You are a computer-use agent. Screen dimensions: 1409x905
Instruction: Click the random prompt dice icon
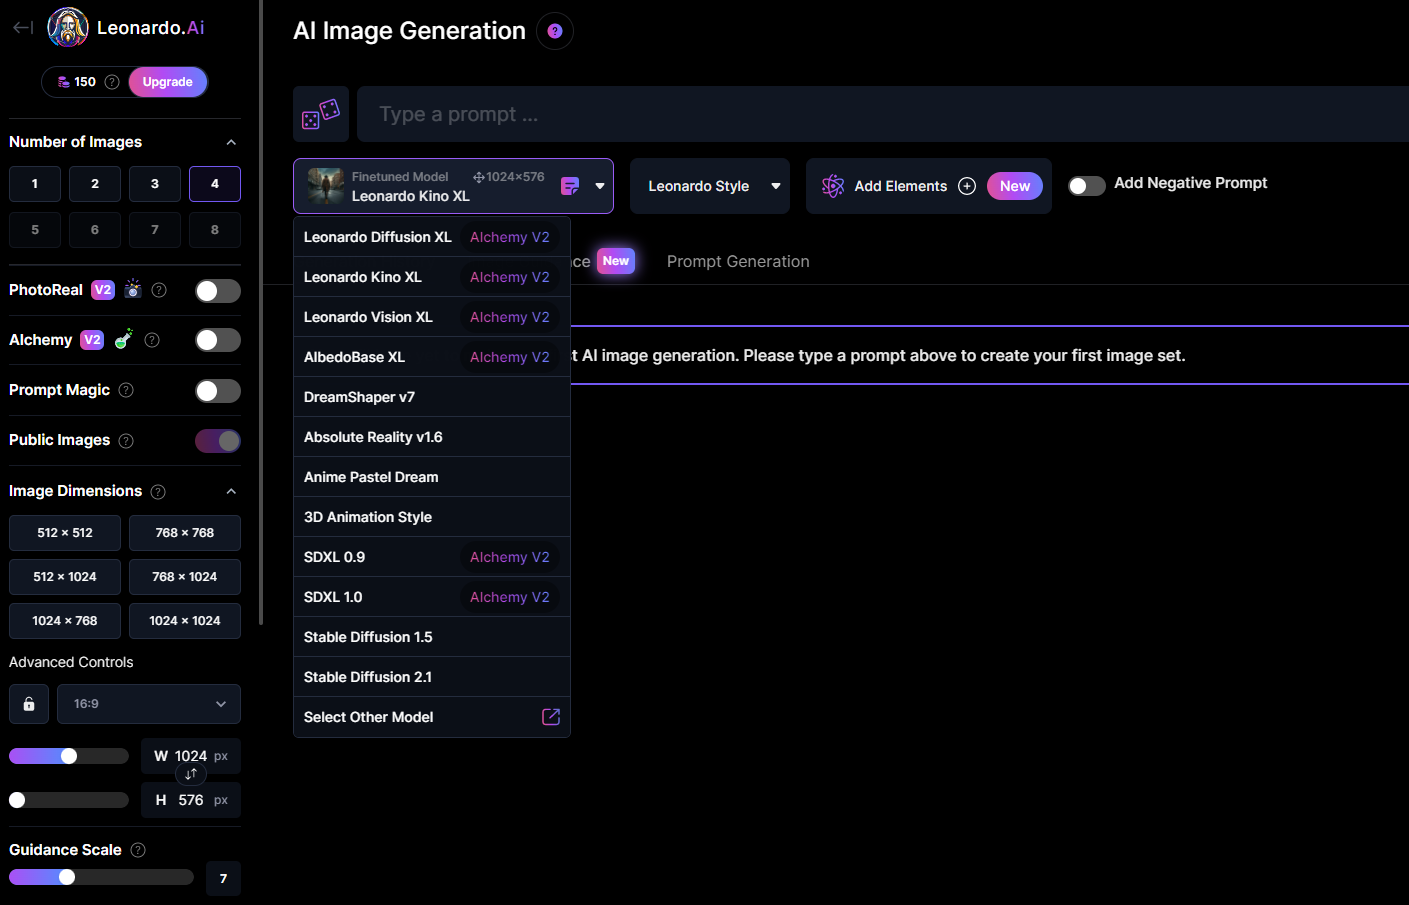click(321, 114)
